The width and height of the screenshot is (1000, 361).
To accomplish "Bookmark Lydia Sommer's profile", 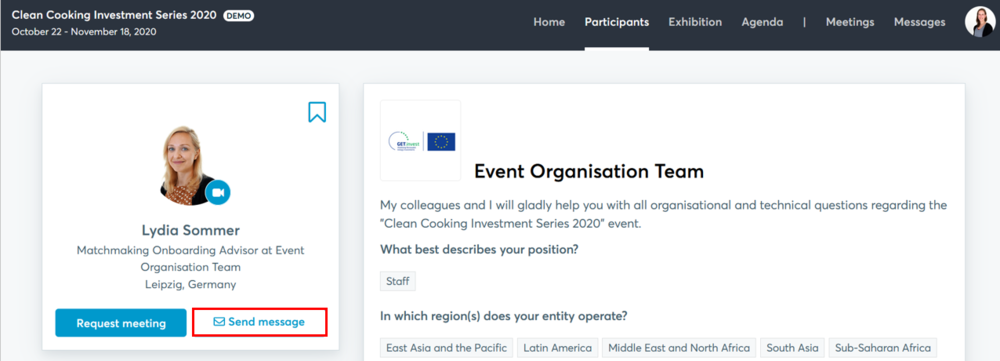I will (317, 112).
